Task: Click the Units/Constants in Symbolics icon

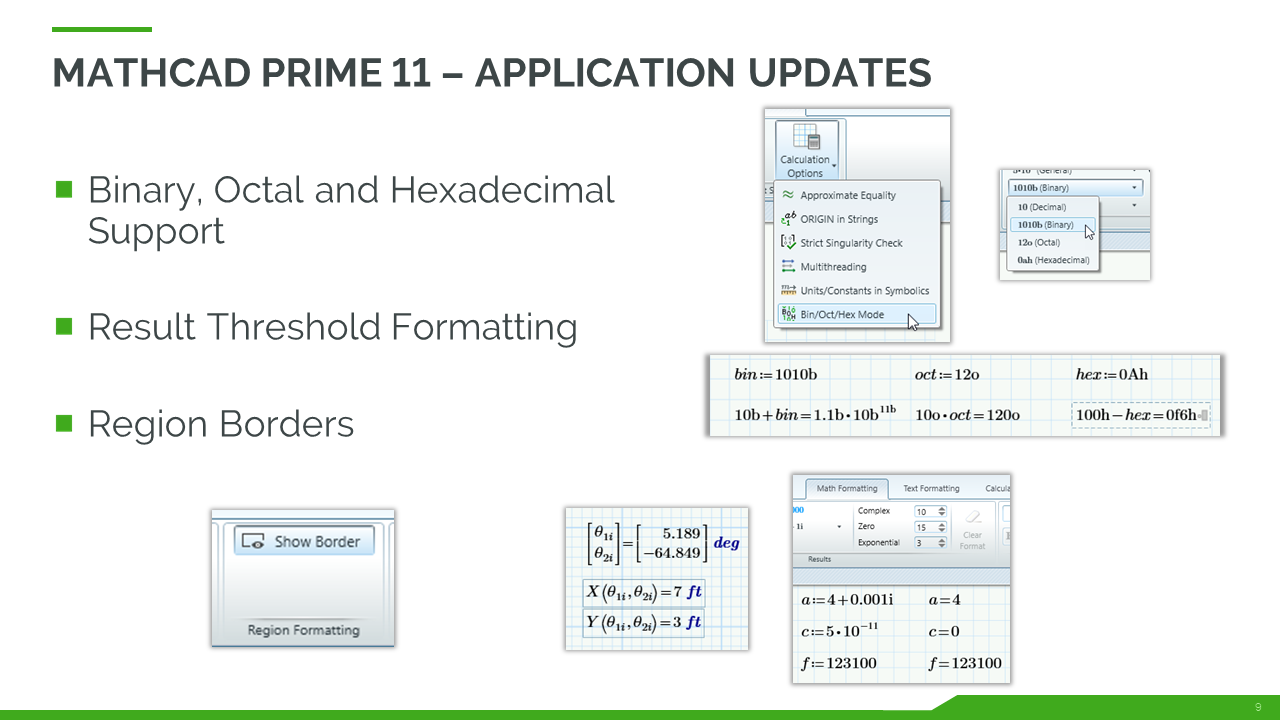Action: tap(788, 290)
